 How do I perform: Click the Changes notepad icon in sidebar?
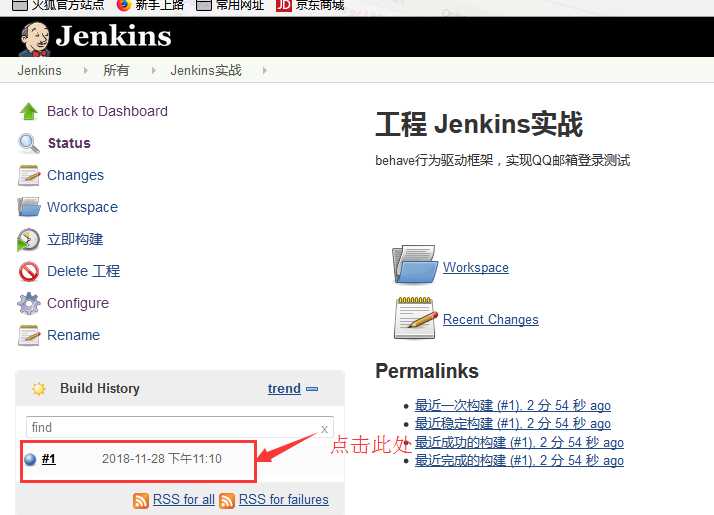(x=29, y=175)
